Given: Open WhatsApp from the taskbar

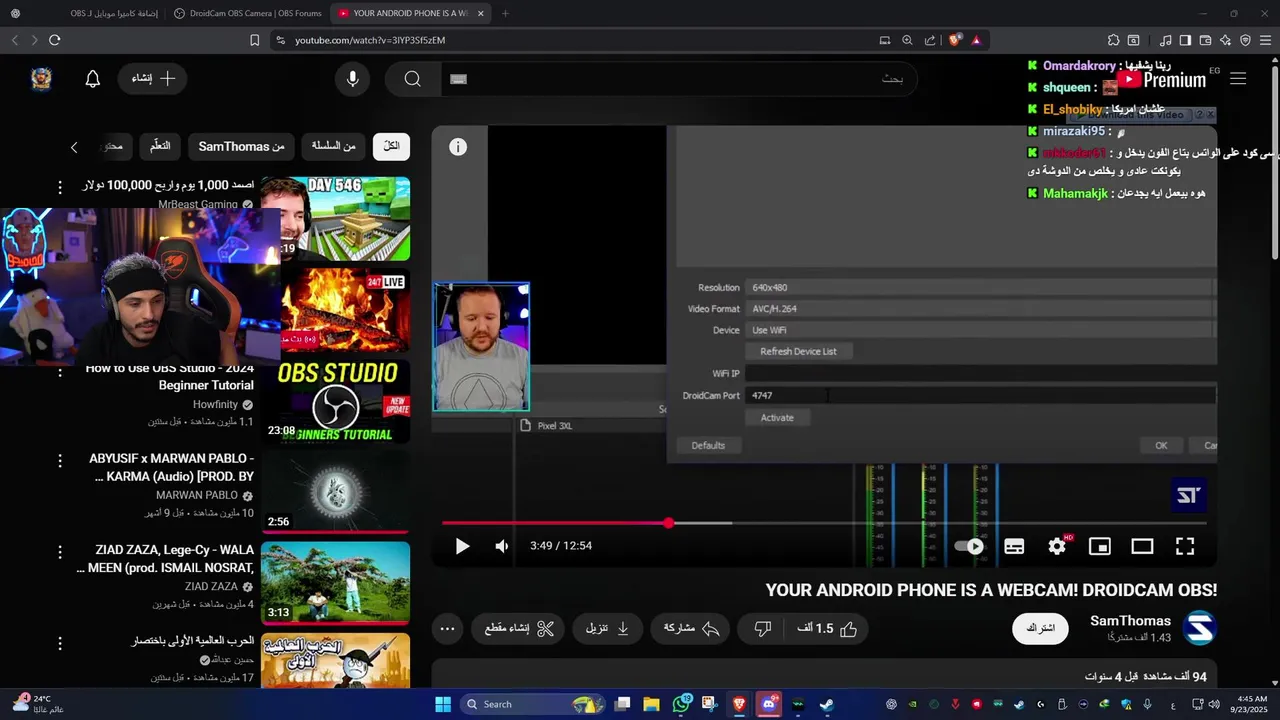Looking at the screenshot, I should pos(682,704).
